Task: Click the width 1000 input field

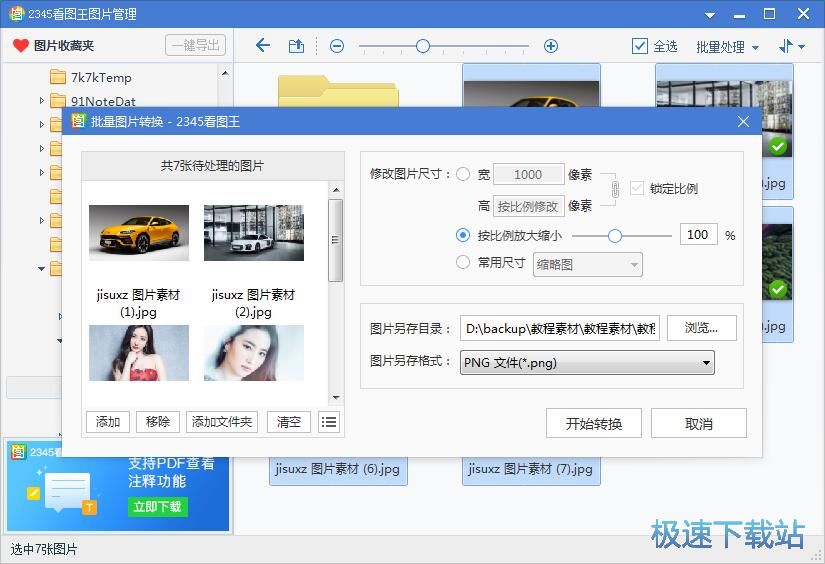Action: [528, 175]
